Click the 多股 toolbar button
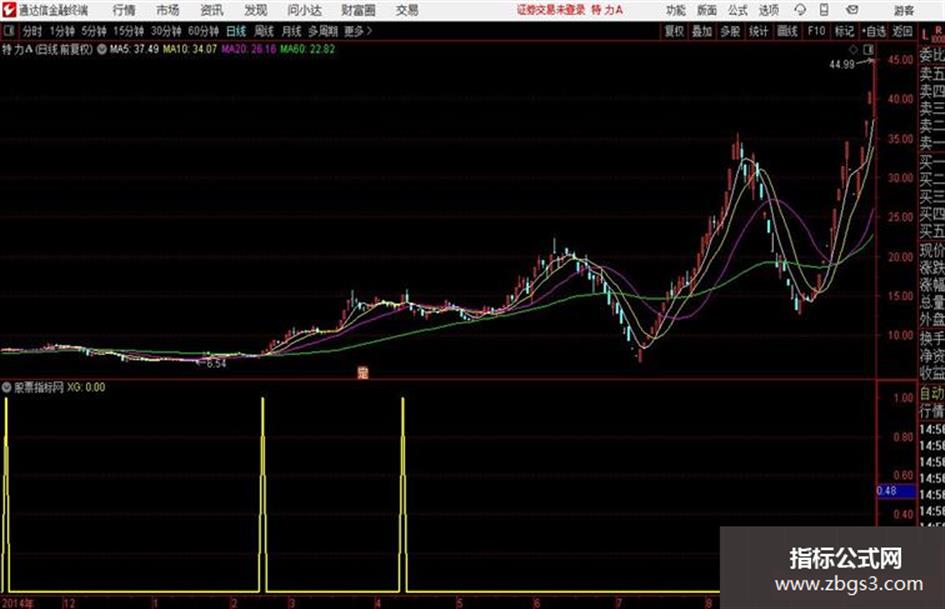Image resolution: width=945 pixels, height=609 pixels. 730,31
